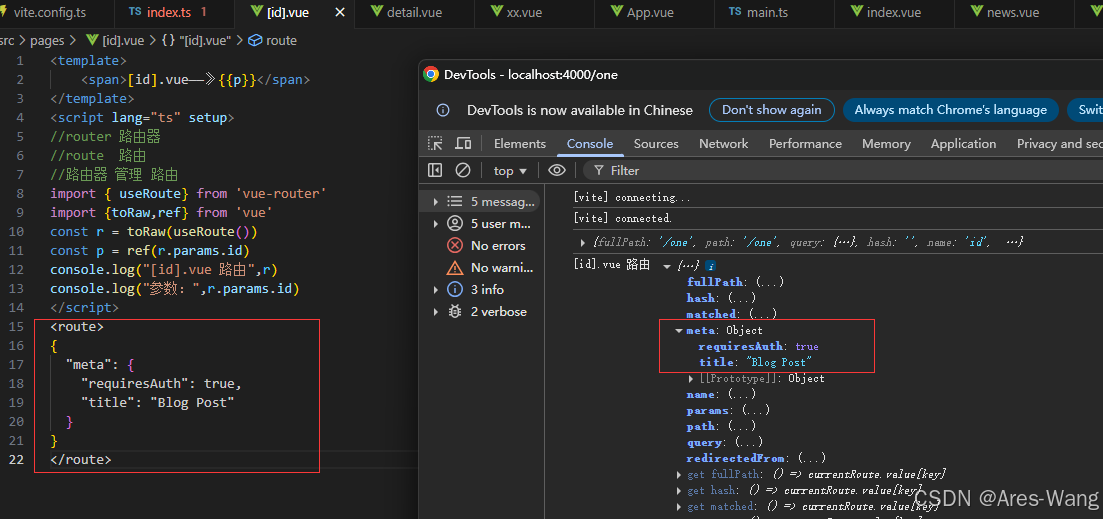Expand the 3 info group
The image size is (1103, 519).
click(x=436, y=290)
